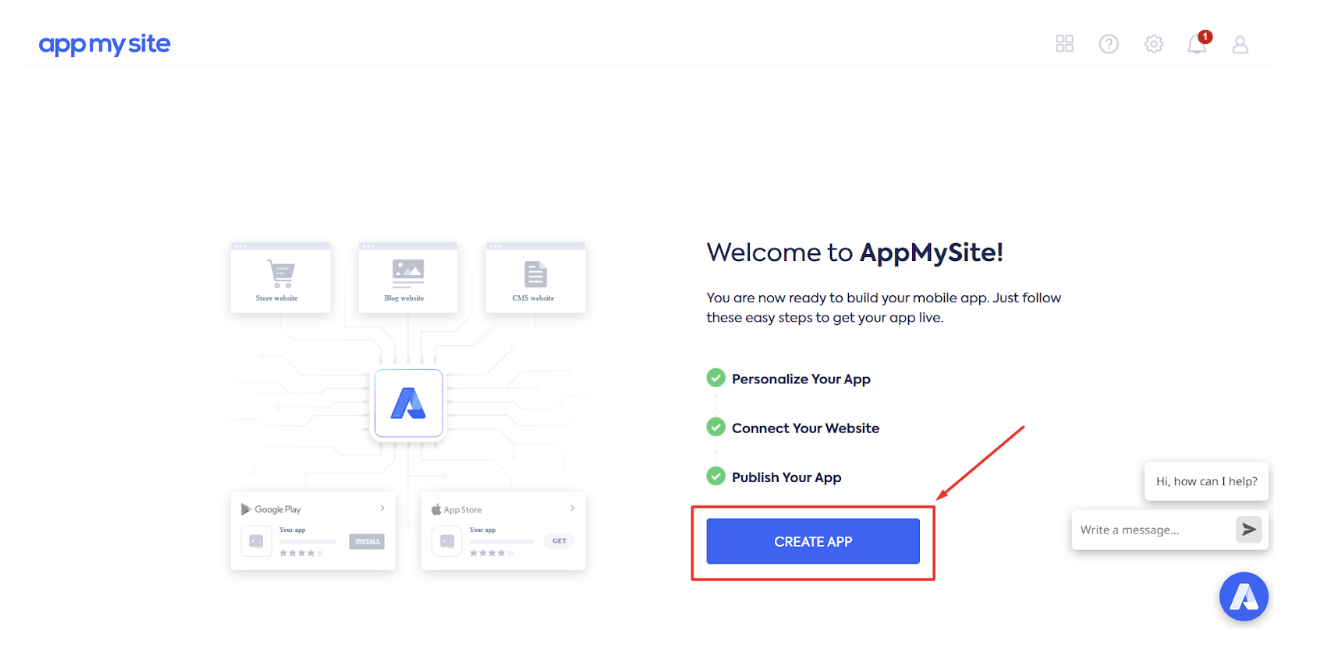Click the Google Play logo icon
The width and height of the screenshot is (1324, 658).
pos(246,509)
